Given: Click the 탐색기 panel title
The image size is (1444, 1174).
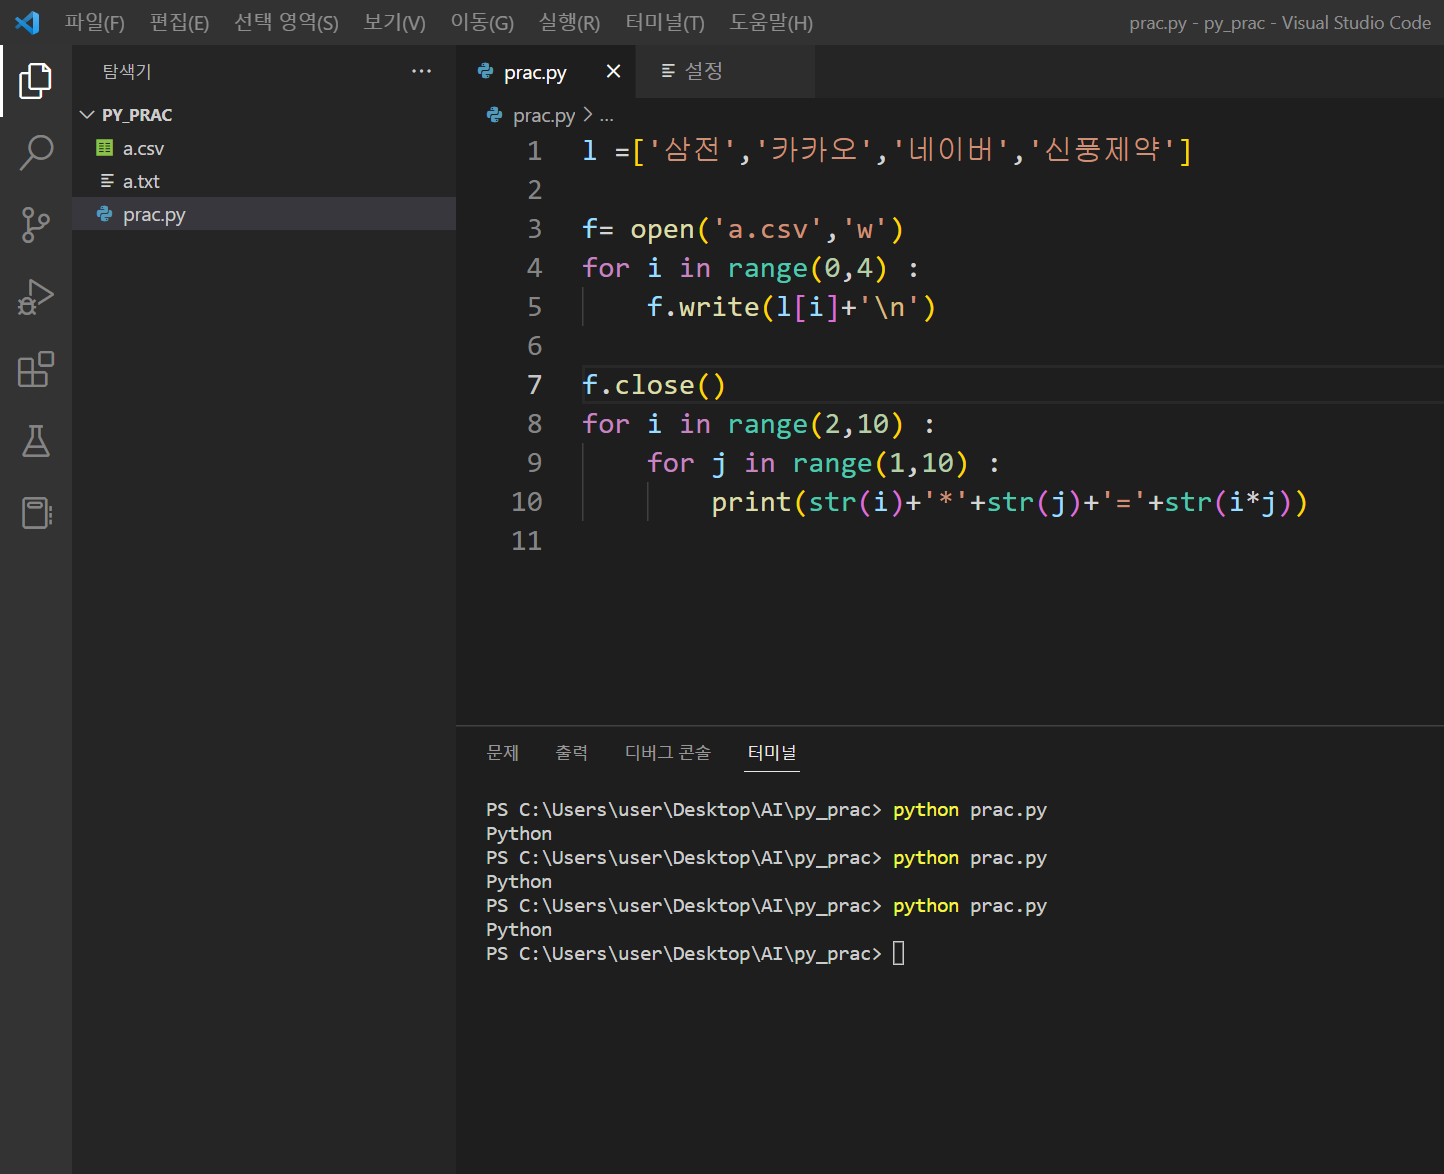Looking at the screenshot, I should (127, 71).
